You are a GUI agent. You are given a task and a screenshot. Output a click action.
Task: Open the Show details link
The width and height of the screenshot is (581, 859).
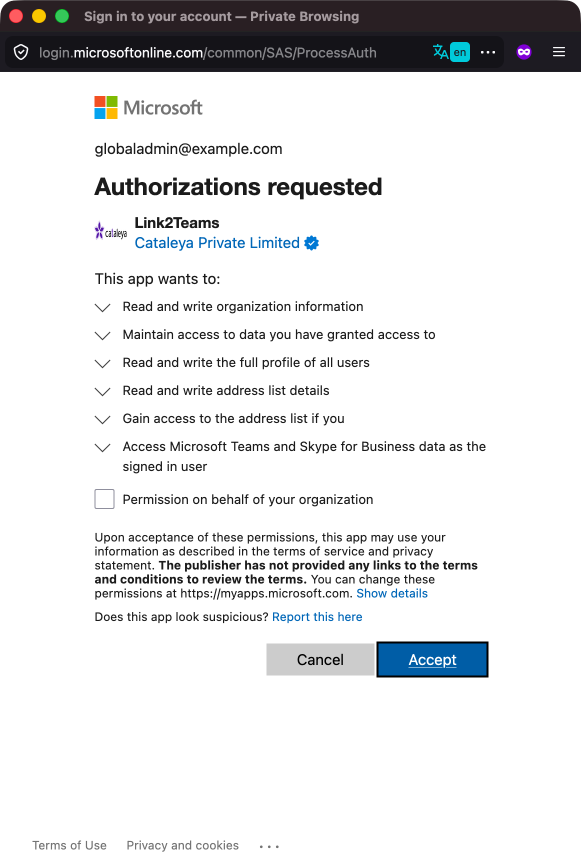point(392,593)
